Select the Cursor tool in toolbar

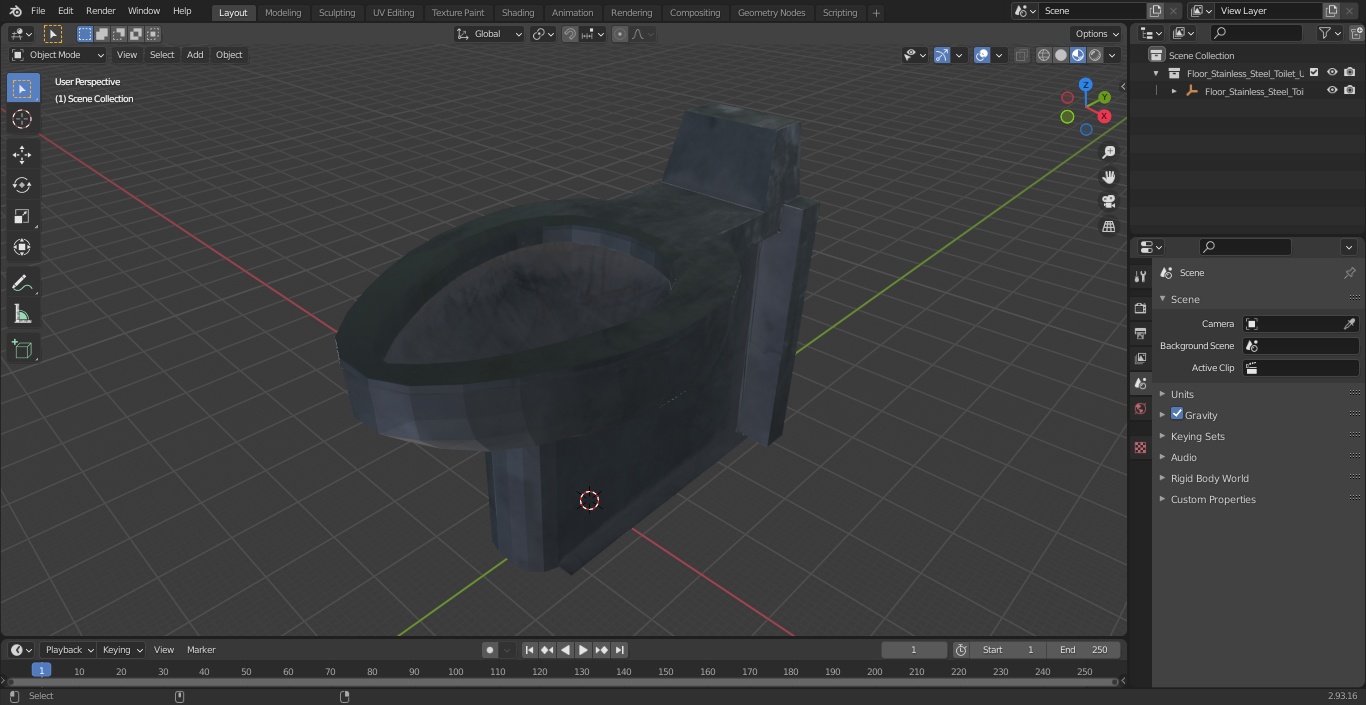[22, 119]
